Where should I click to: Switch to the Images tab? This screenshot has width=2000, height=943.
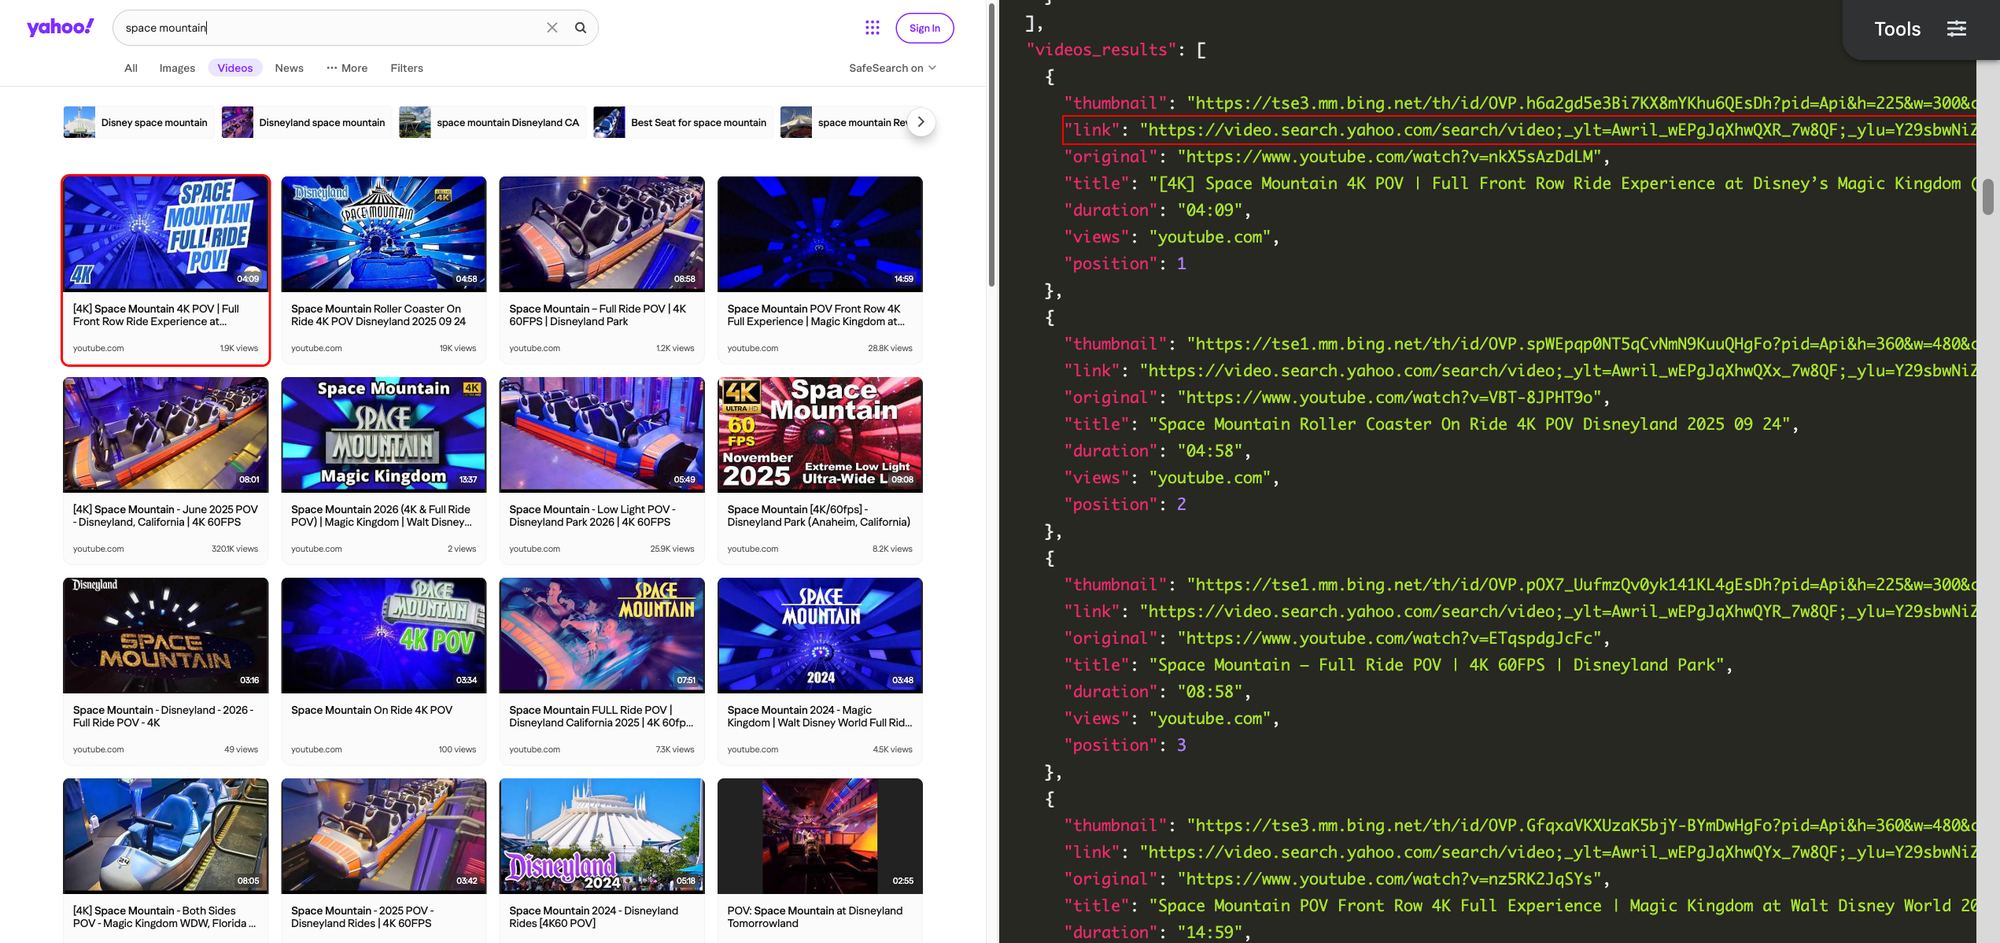point(177,68)
